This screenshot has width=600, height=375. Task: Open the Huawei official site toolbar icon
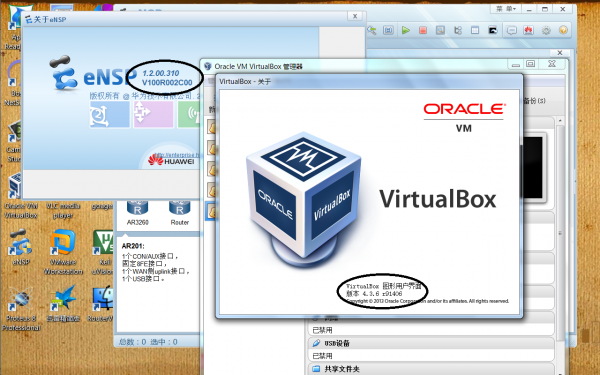[528, 30]
